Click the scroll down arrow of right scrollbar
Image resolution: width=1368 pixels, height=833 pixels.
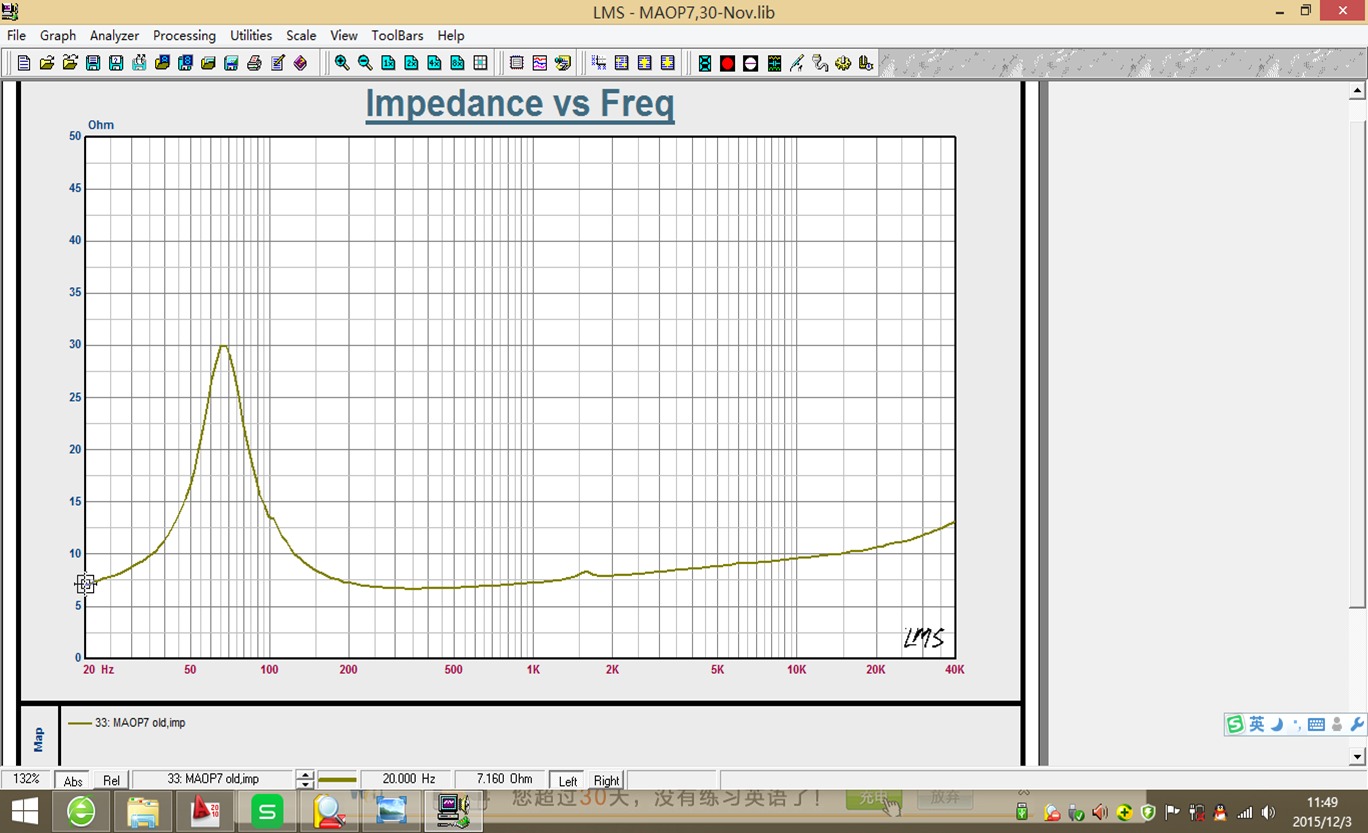[1357, 757]
